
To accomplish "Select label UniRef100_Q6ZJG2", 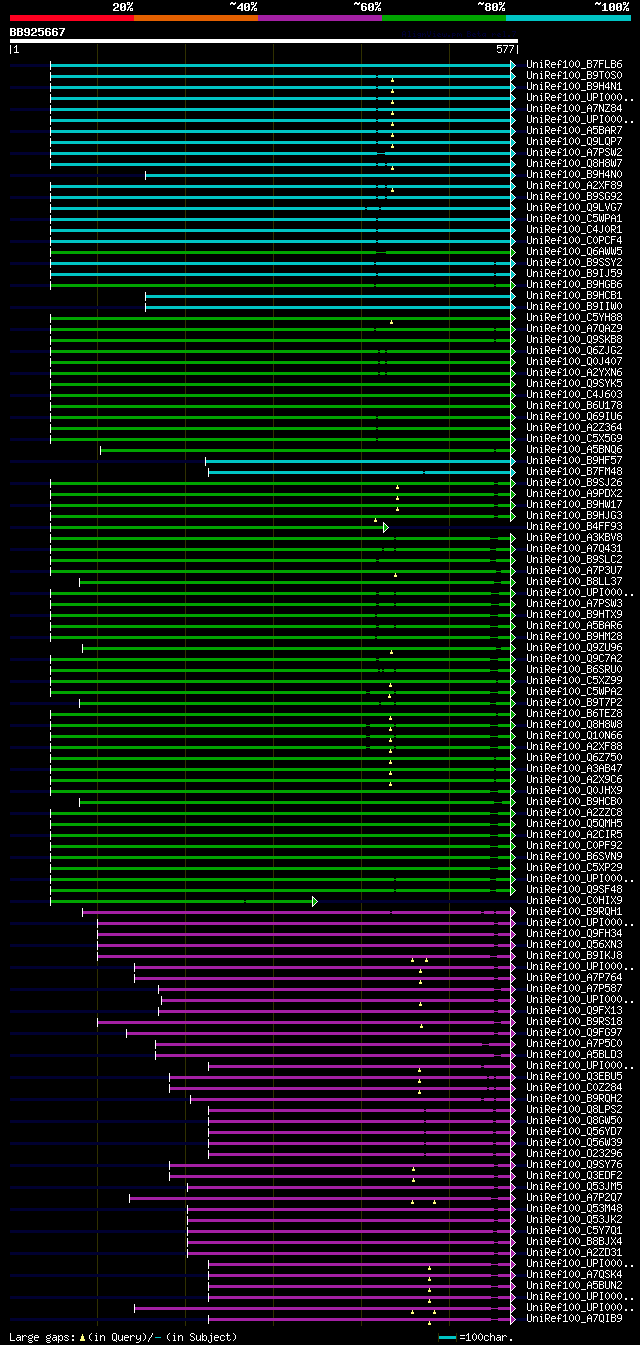I will click(574, 350).
